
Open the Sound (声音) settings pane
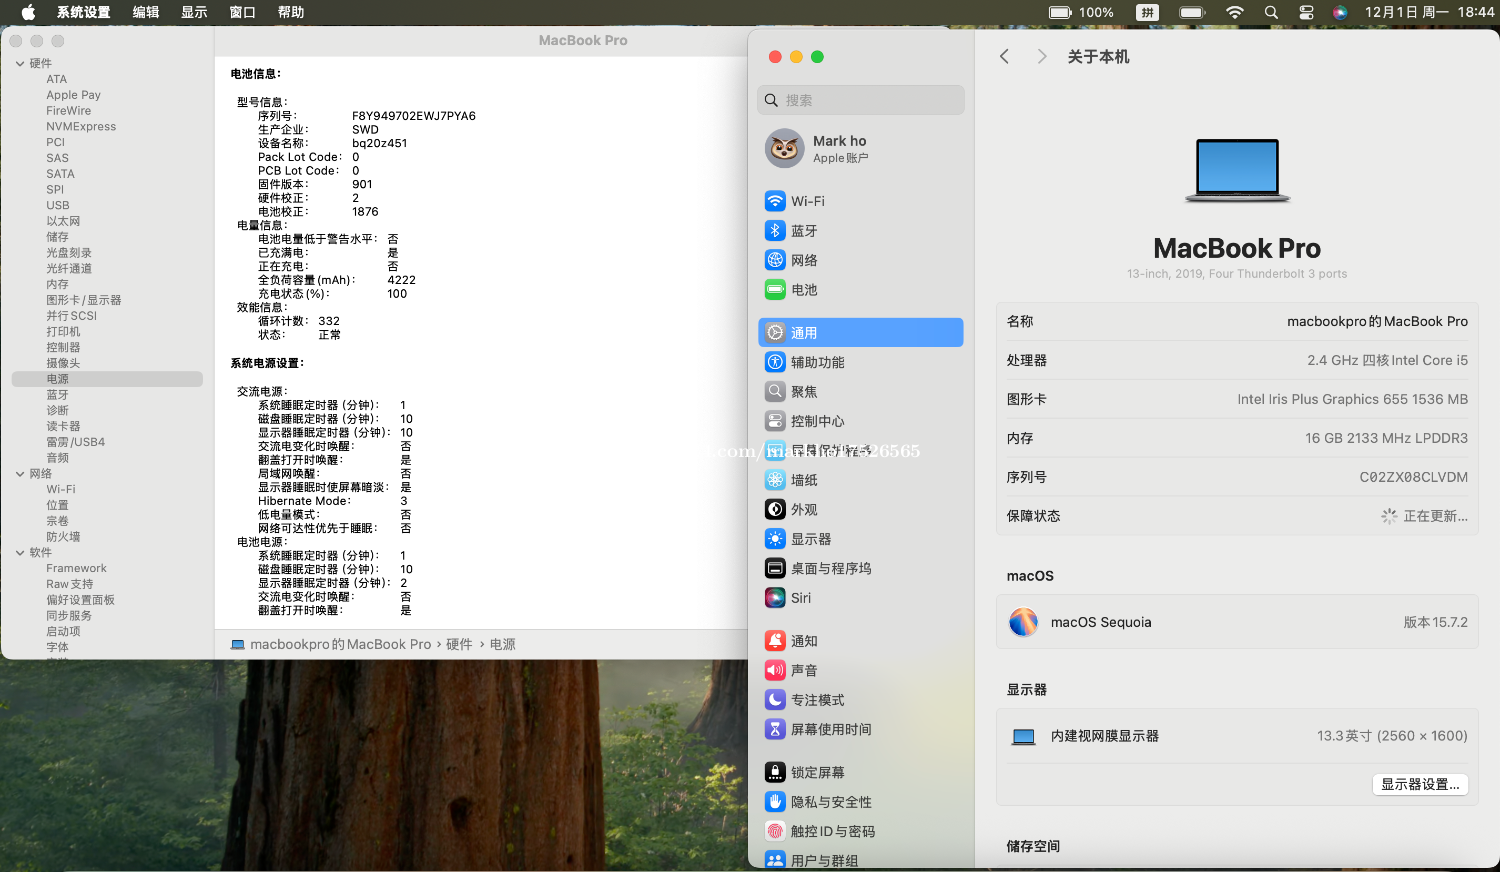tap(803, 671)
